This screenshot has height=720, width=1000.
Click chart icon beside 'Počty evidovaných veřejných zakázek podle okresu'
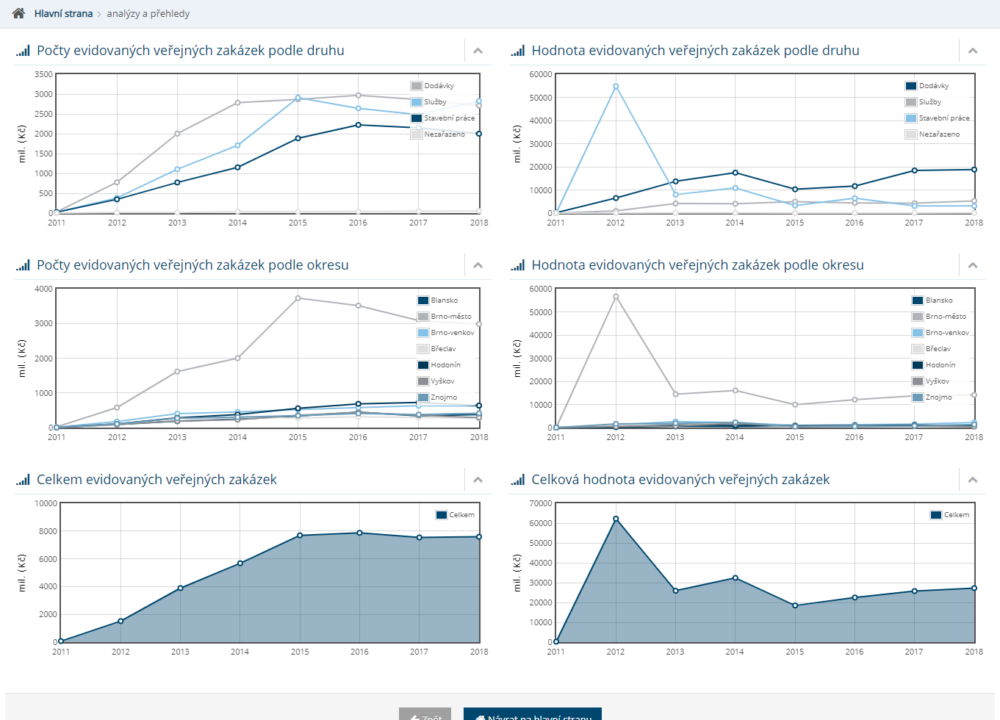coord(23,266)
